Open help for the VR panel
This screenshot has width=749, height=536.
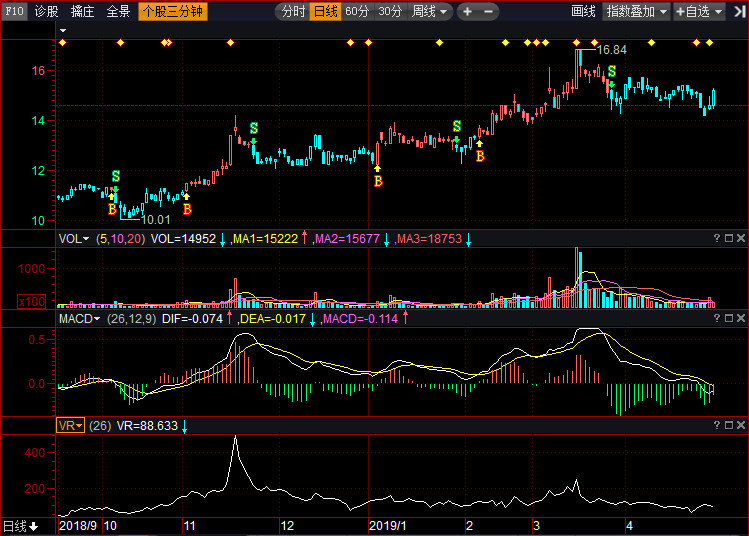(717, 425)
